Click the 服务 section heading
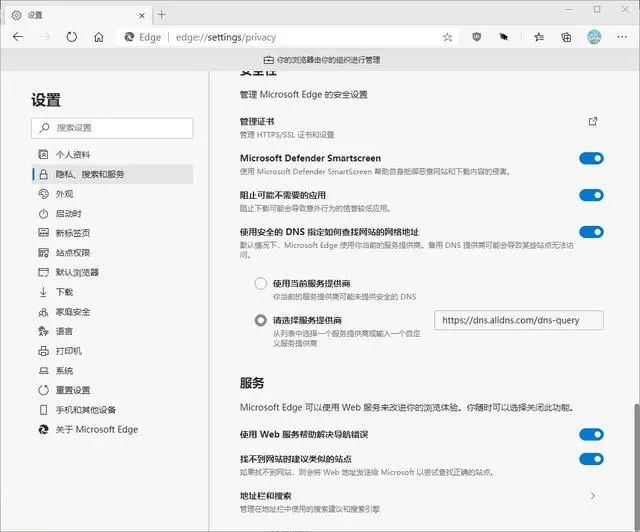Screen dimensions: 640x532 pos(252,383)
